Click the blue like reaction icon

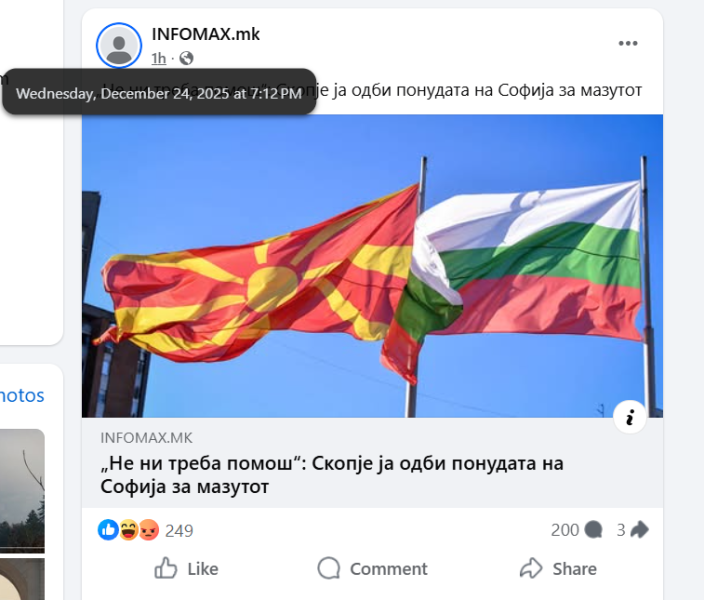point(108,530)
